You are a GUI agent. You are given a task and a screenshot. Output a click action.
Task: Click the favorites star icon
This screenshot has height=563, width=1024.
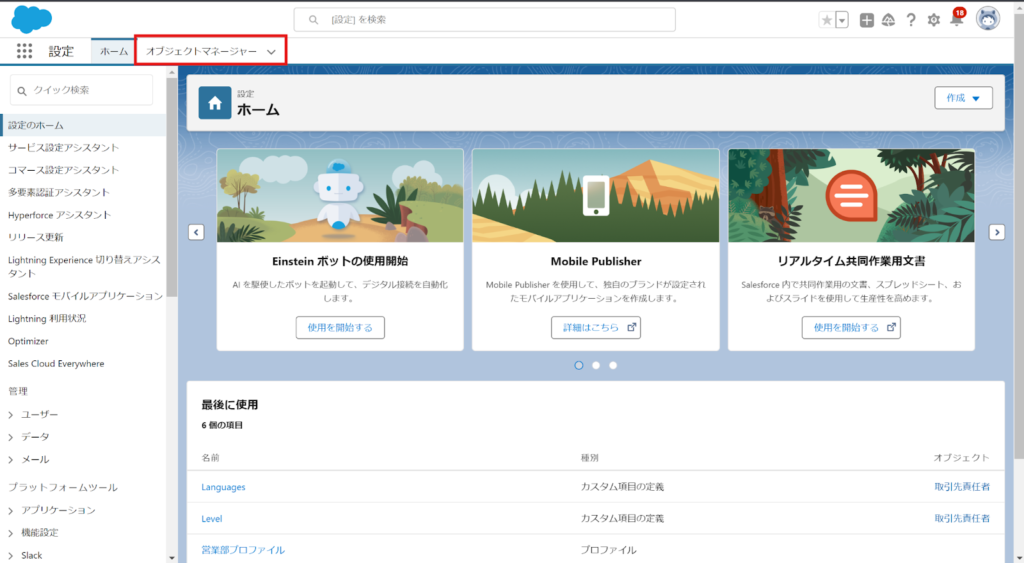[826, 20]
